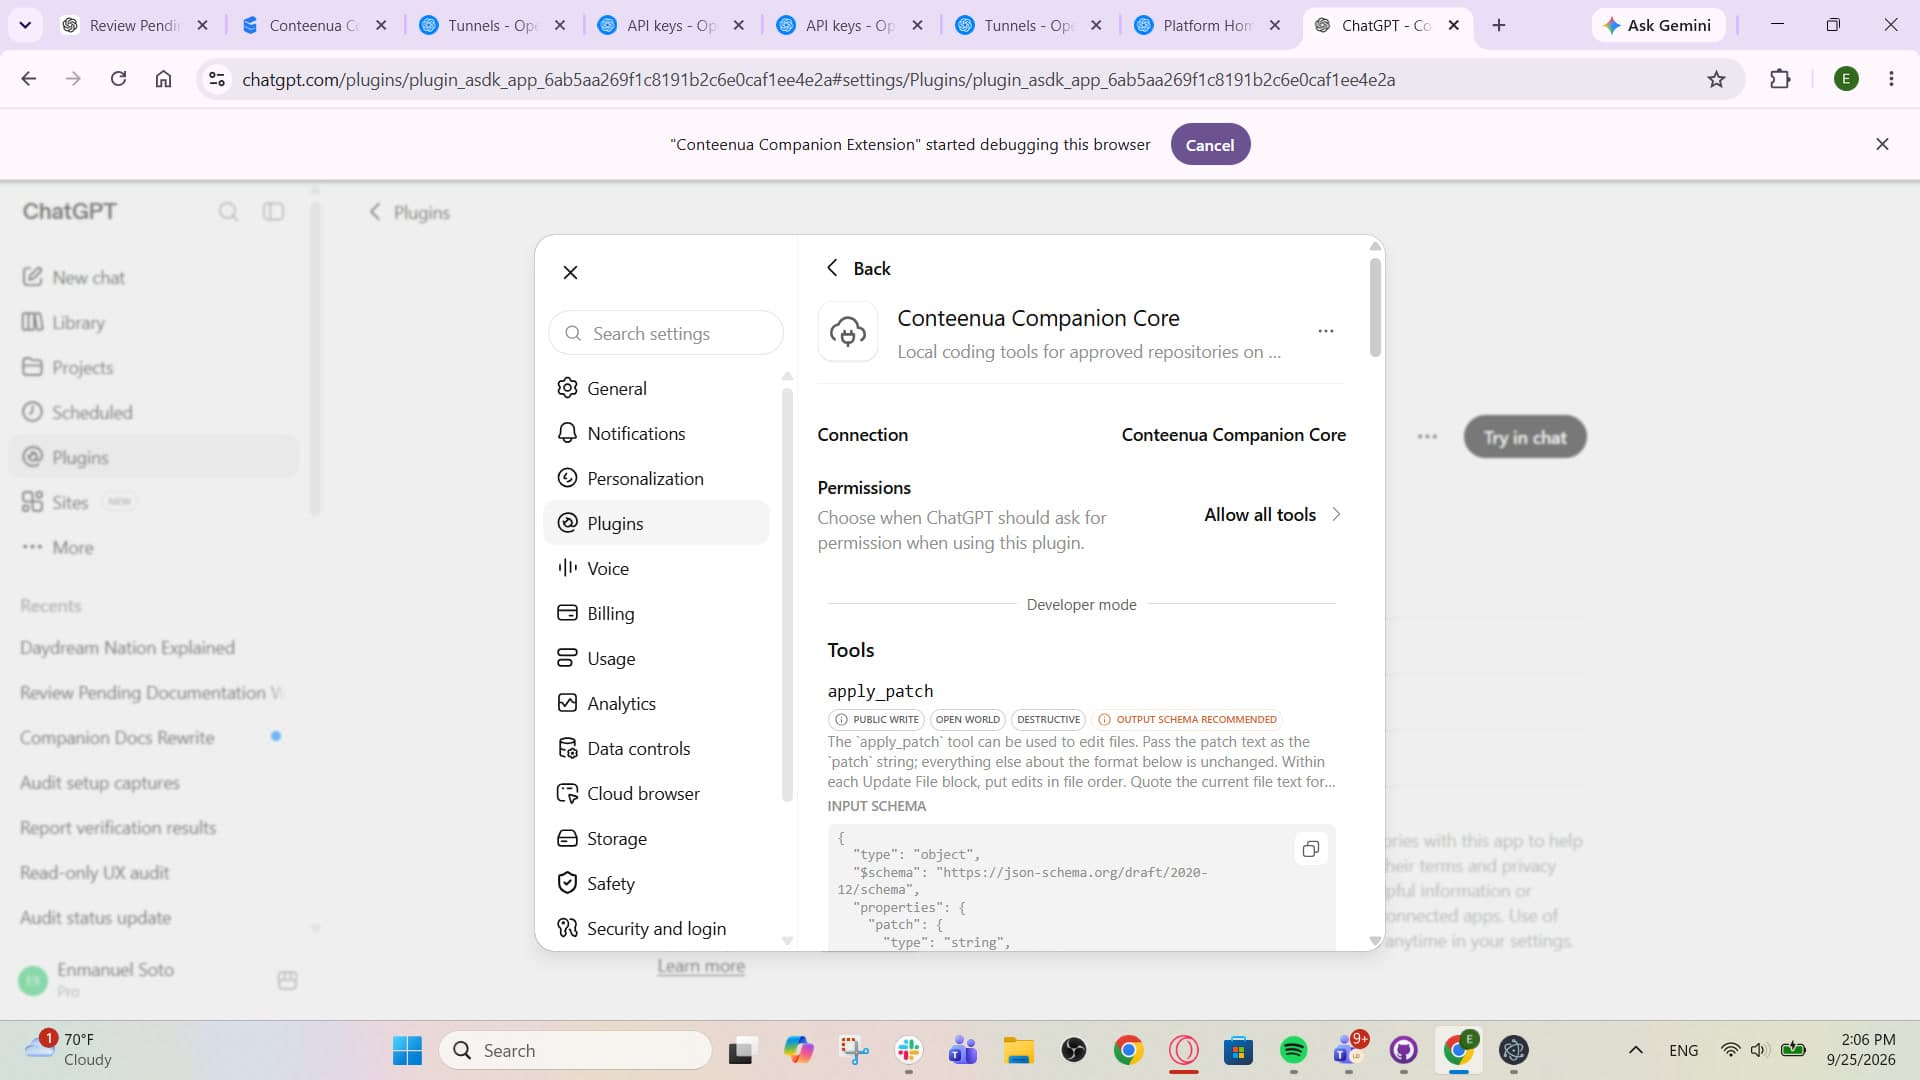This screenshot has width=1920, height=1080.
Task: Open the three-dot menu beside Try in chat
Action: click(x=1427, y=436)
